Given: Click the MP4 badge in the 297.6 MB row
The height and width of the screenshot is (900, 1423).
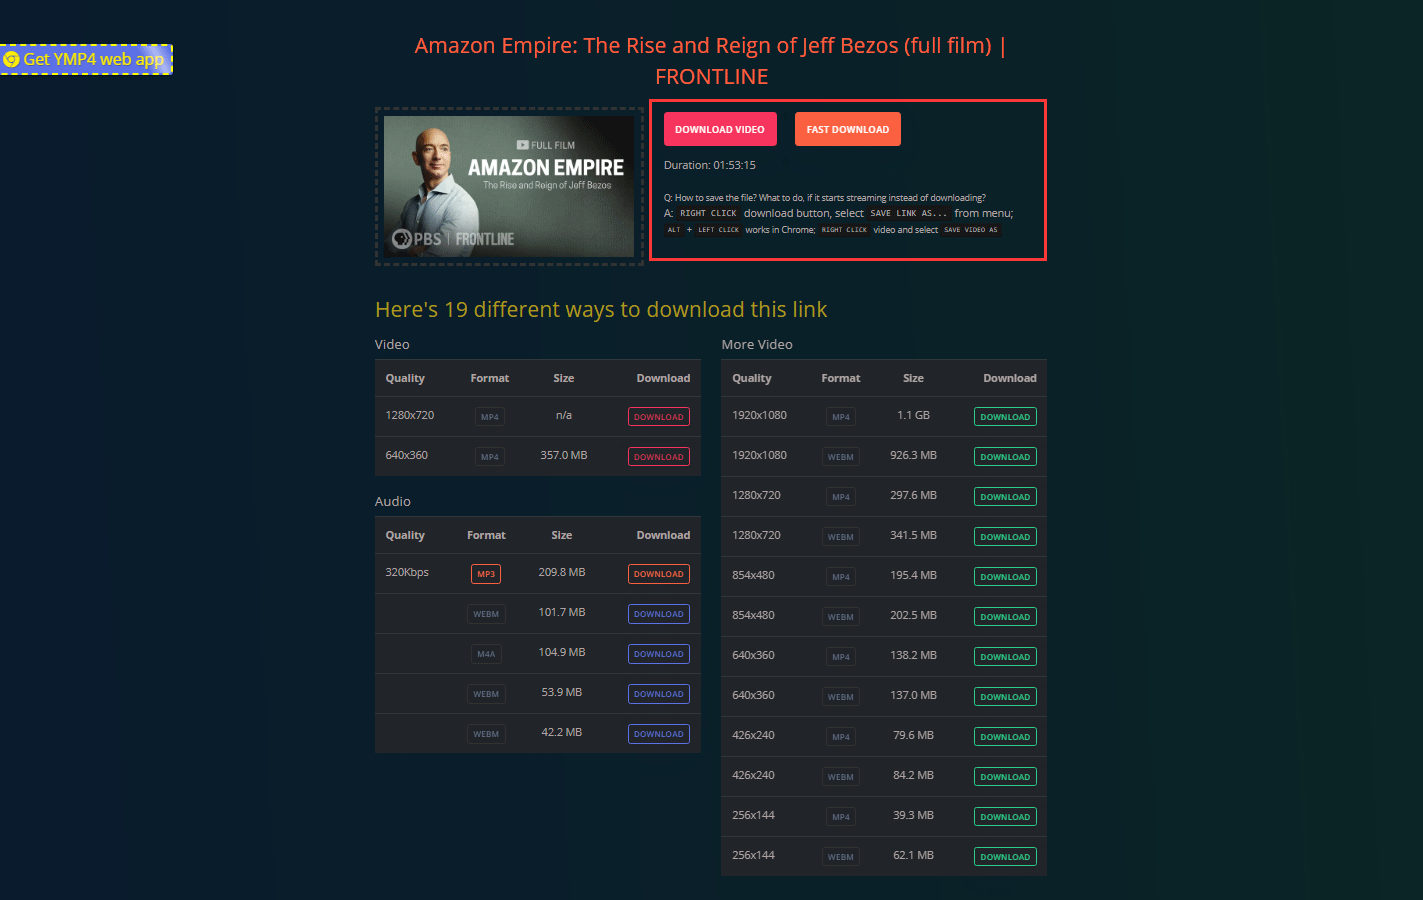Looking at the screenshot, I should [x=841, y=497].
